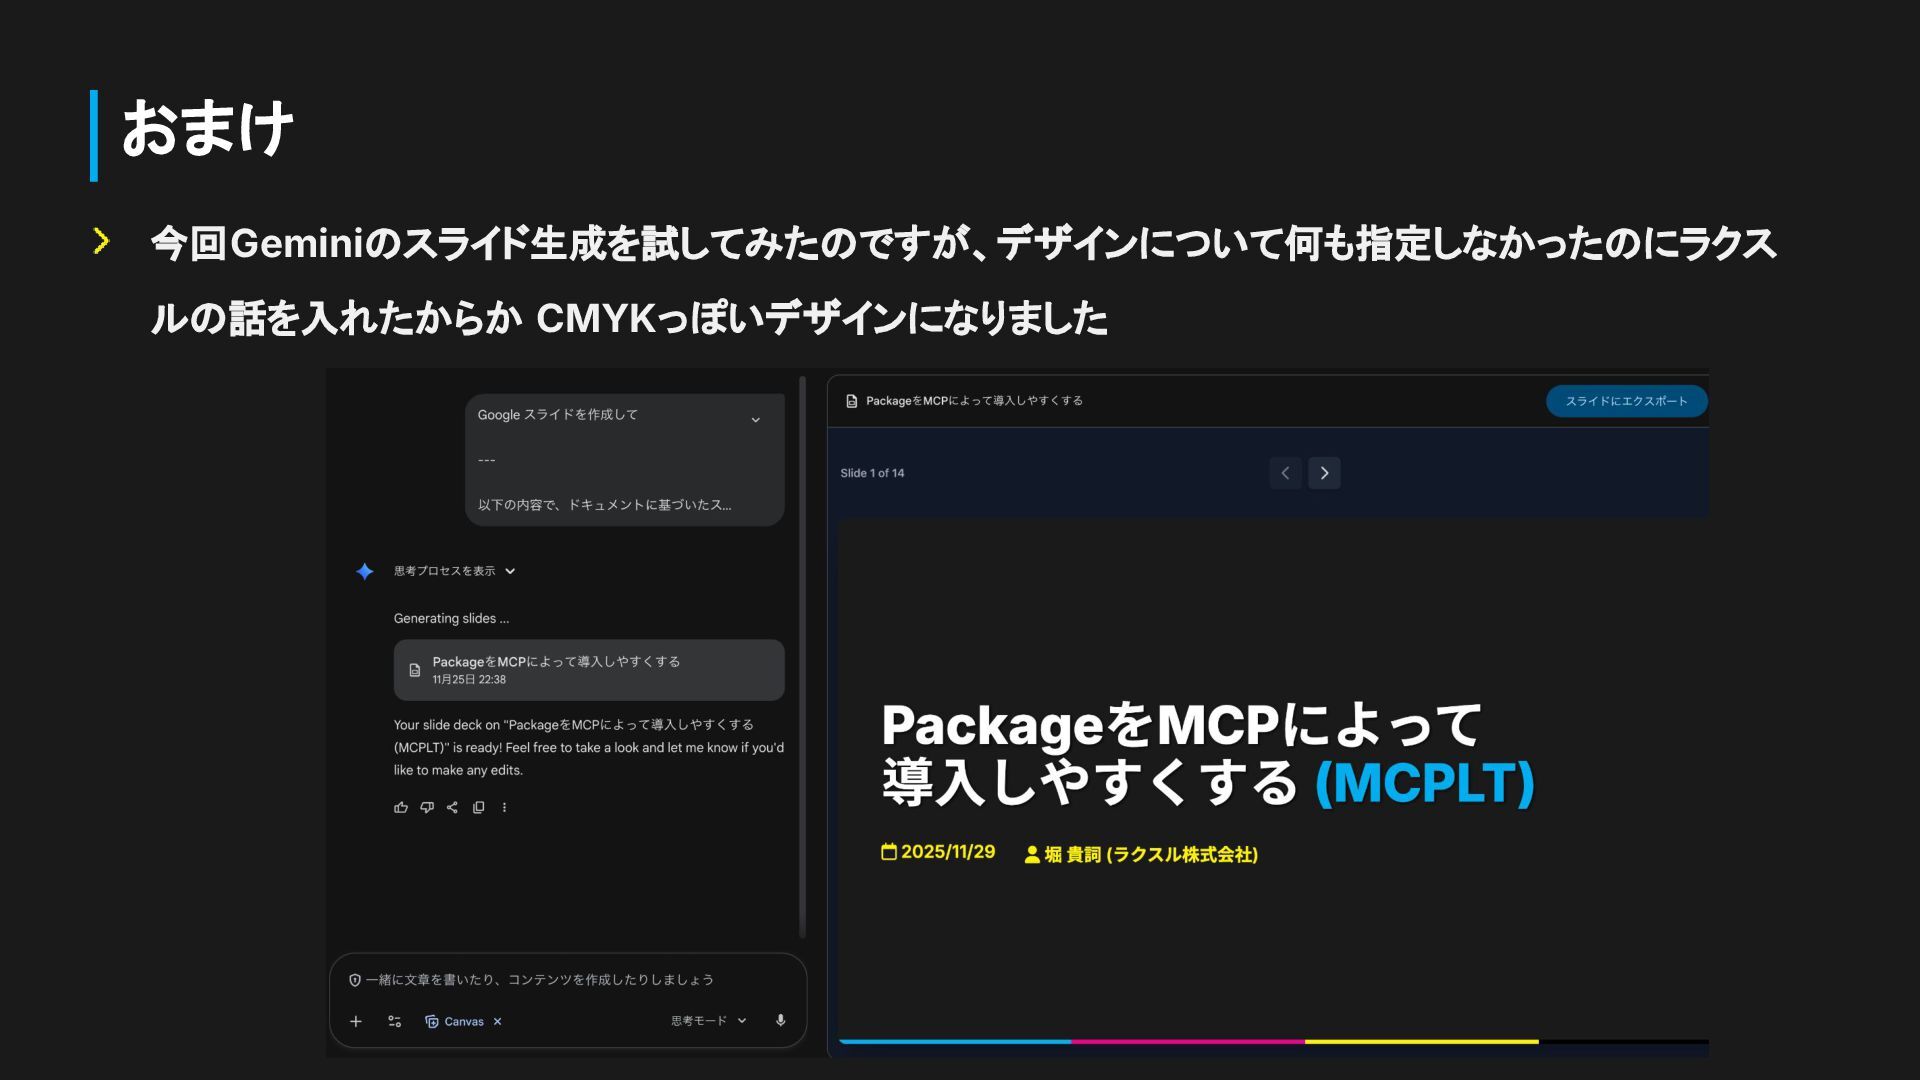Image resolution: width=1920 pixels, height=1080 pixels.
Task: Click the share response icon
Action: click(x=452, y=807)
